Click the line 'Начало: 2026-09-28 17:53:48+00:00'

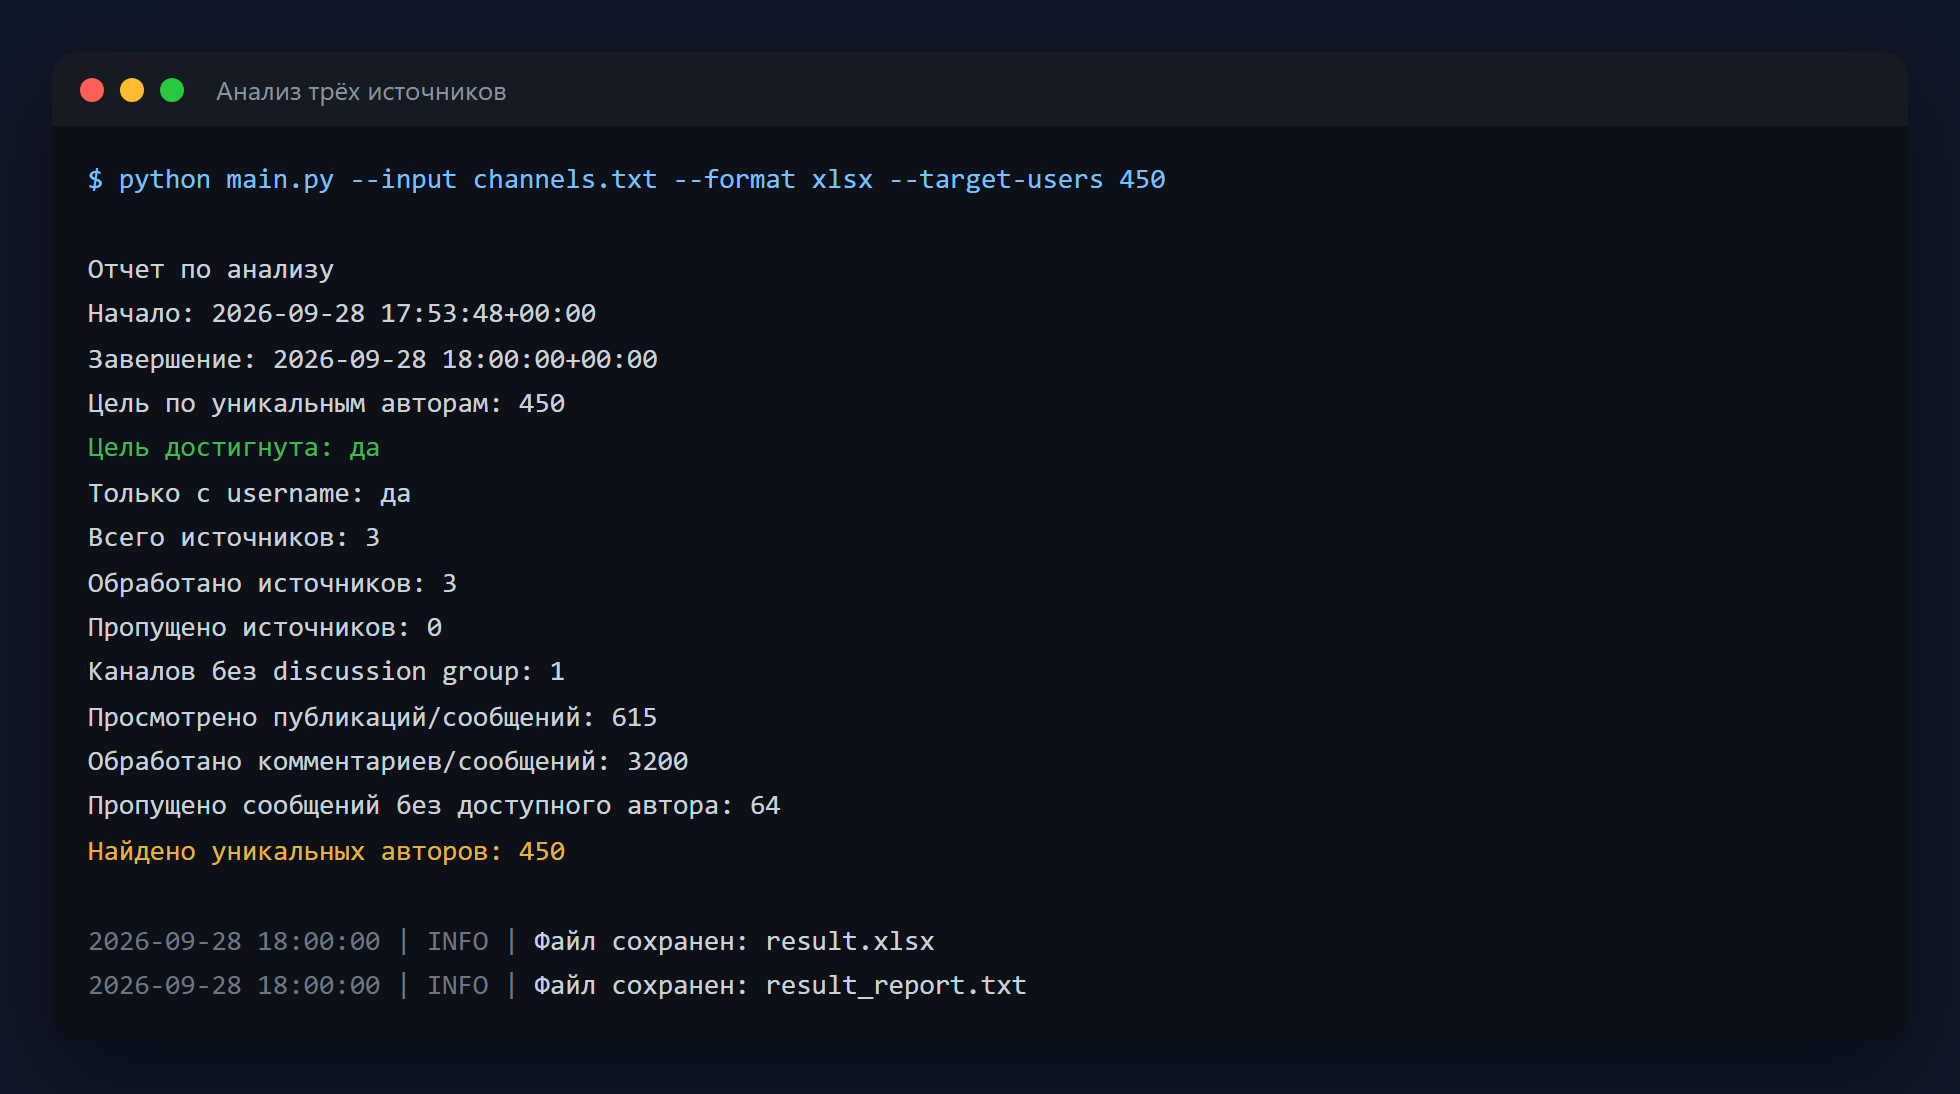pos(342,314)
